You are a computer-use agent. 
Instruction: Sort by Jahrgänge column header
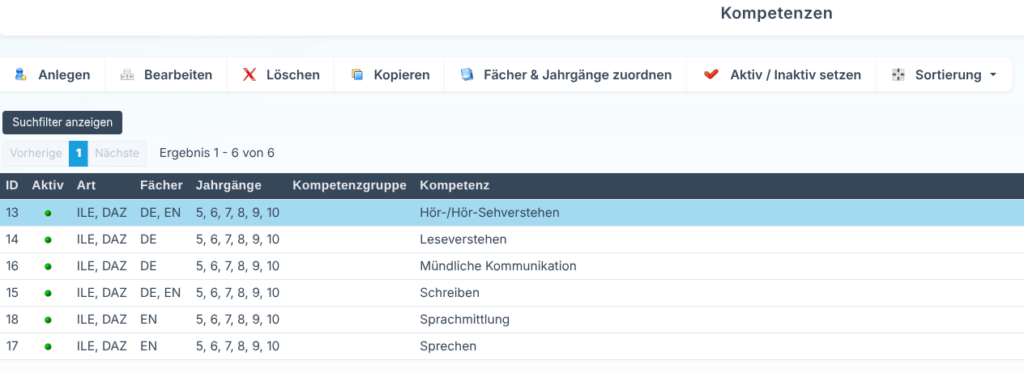(x=229, y=186)
